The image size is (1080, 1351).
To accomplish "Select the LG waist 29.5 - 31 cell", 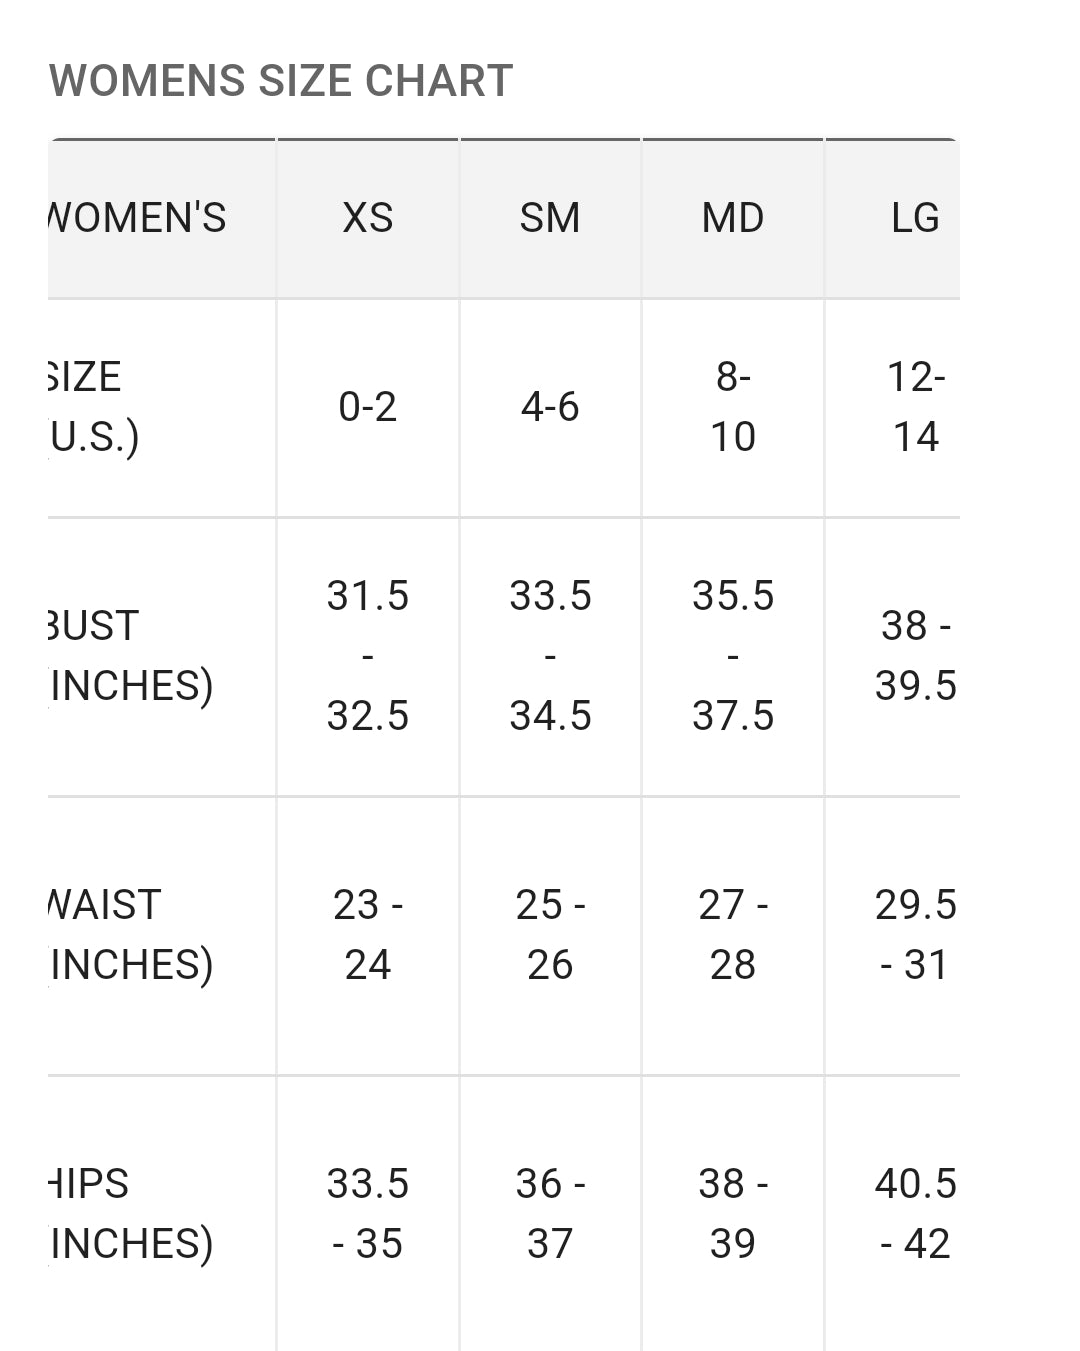I will pyautogui.click(x=892, y=936).
